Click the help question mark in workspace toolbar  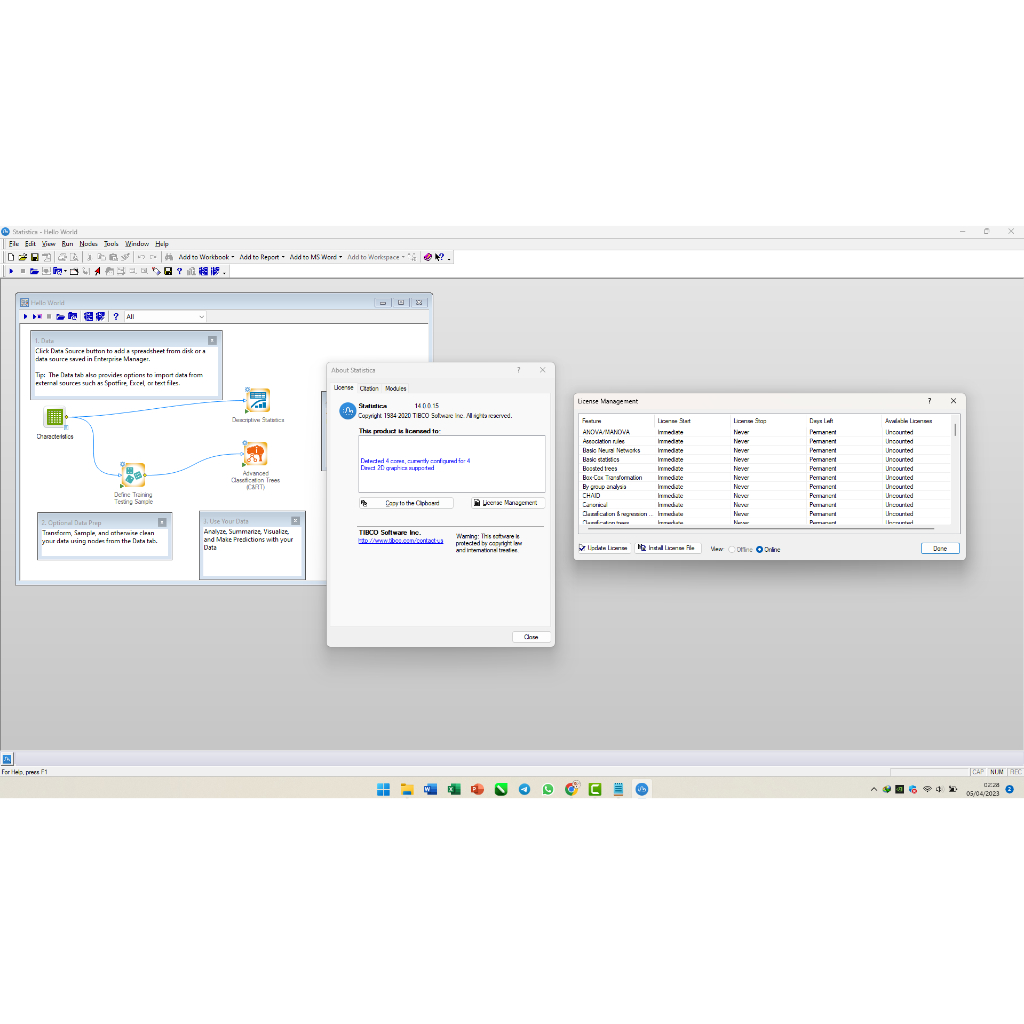116,317
